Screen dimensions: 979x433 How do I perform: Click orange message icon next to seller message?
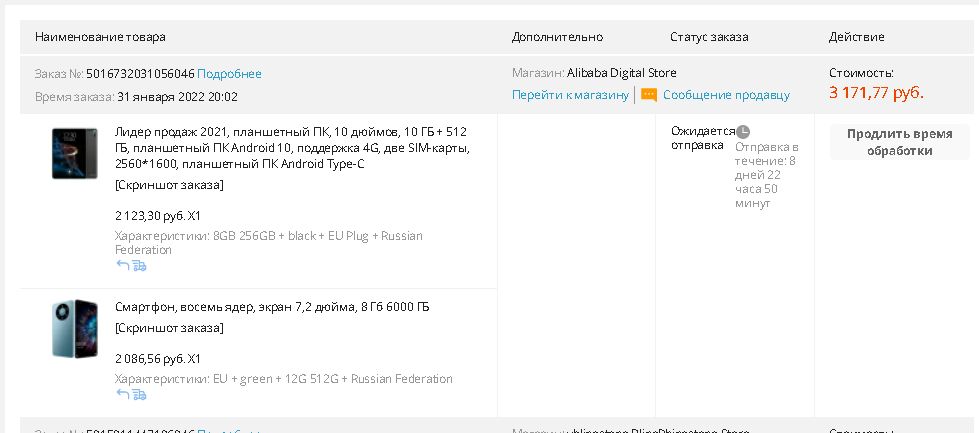[649, 95]
